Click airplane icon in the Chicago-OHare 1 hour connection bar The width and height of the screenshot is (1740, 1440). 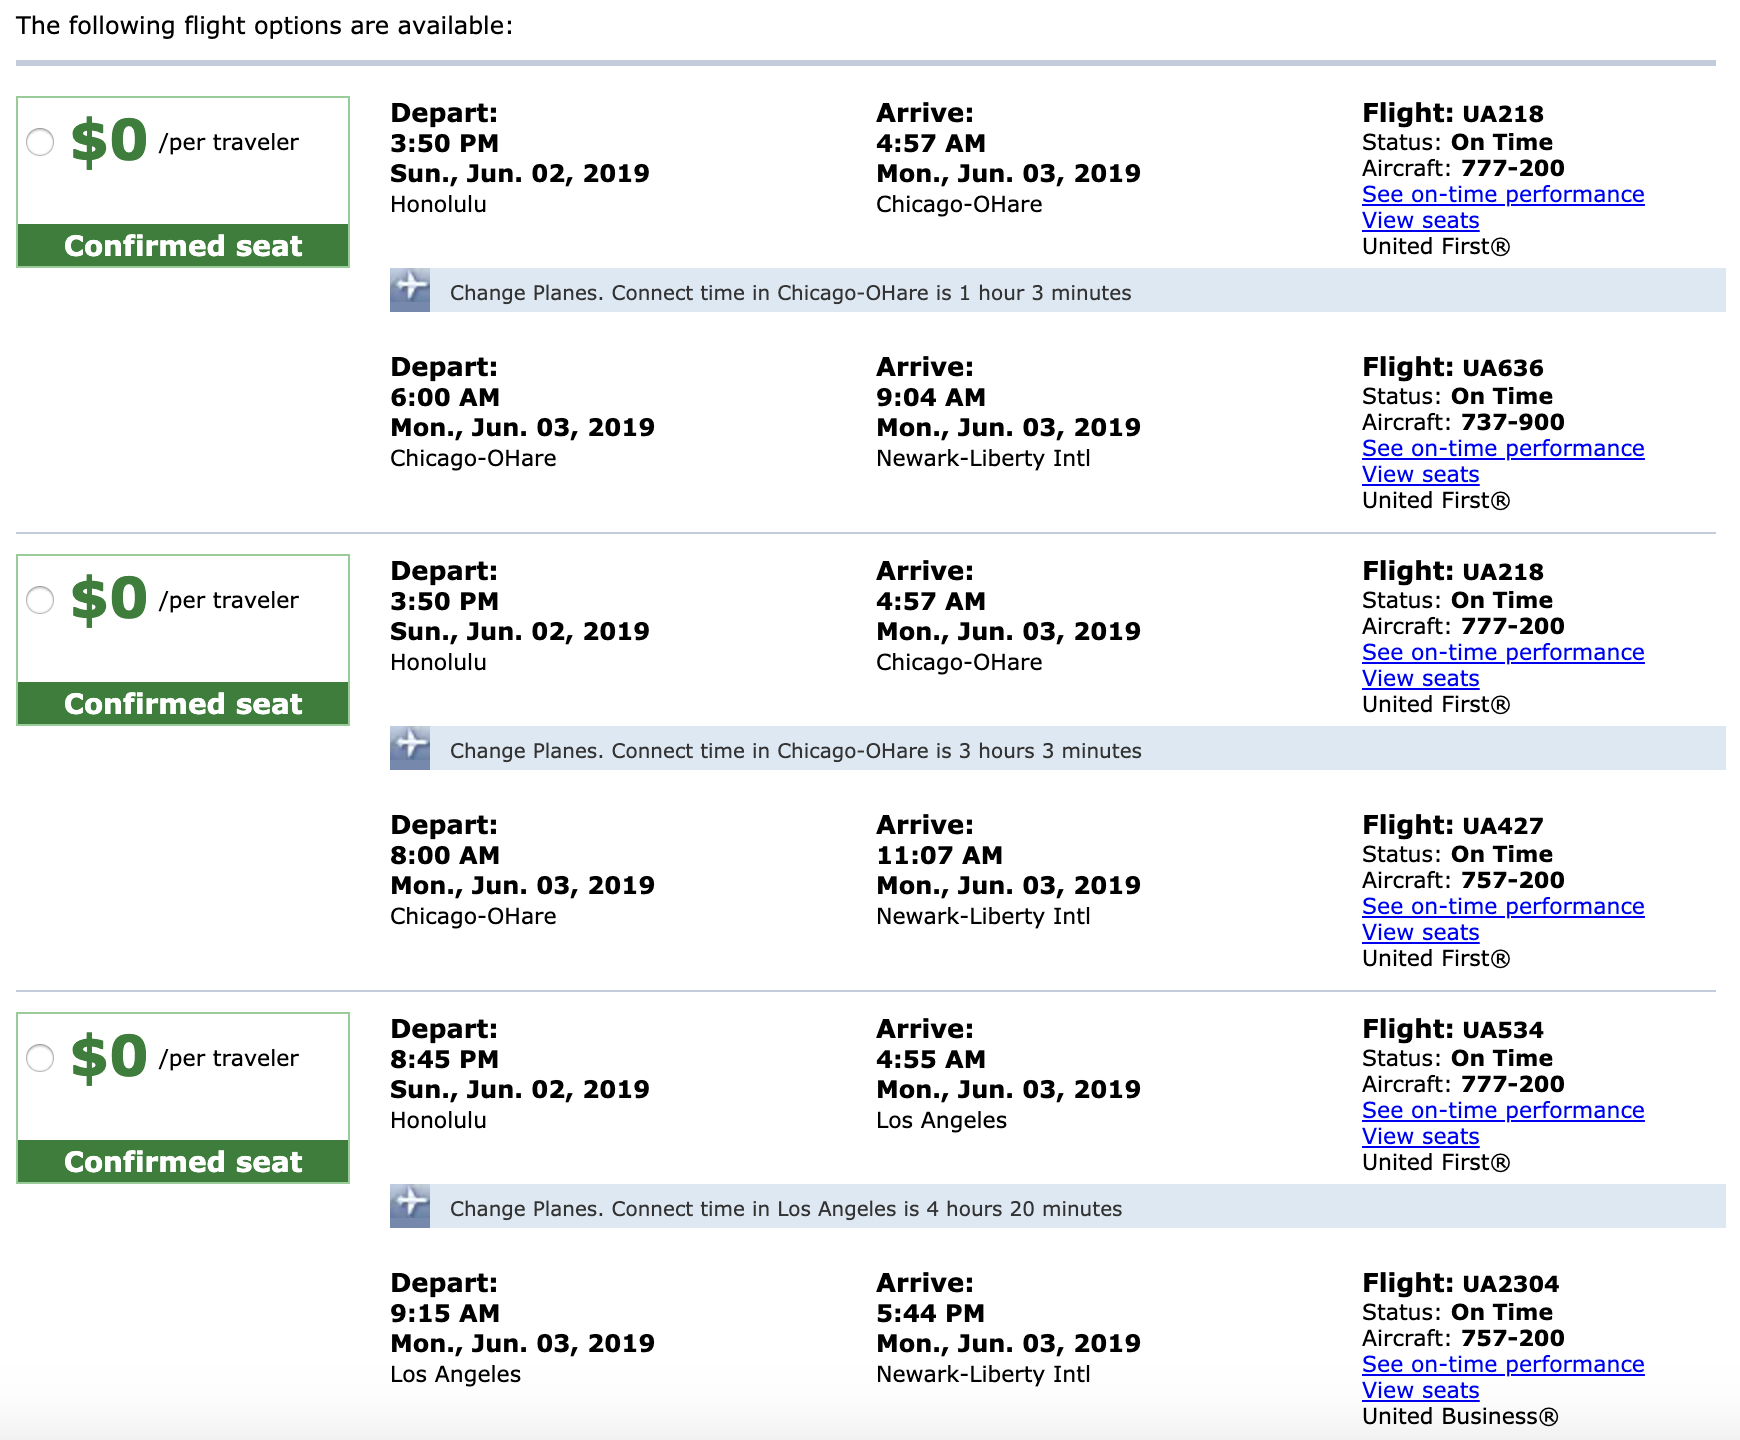(410, 290)
